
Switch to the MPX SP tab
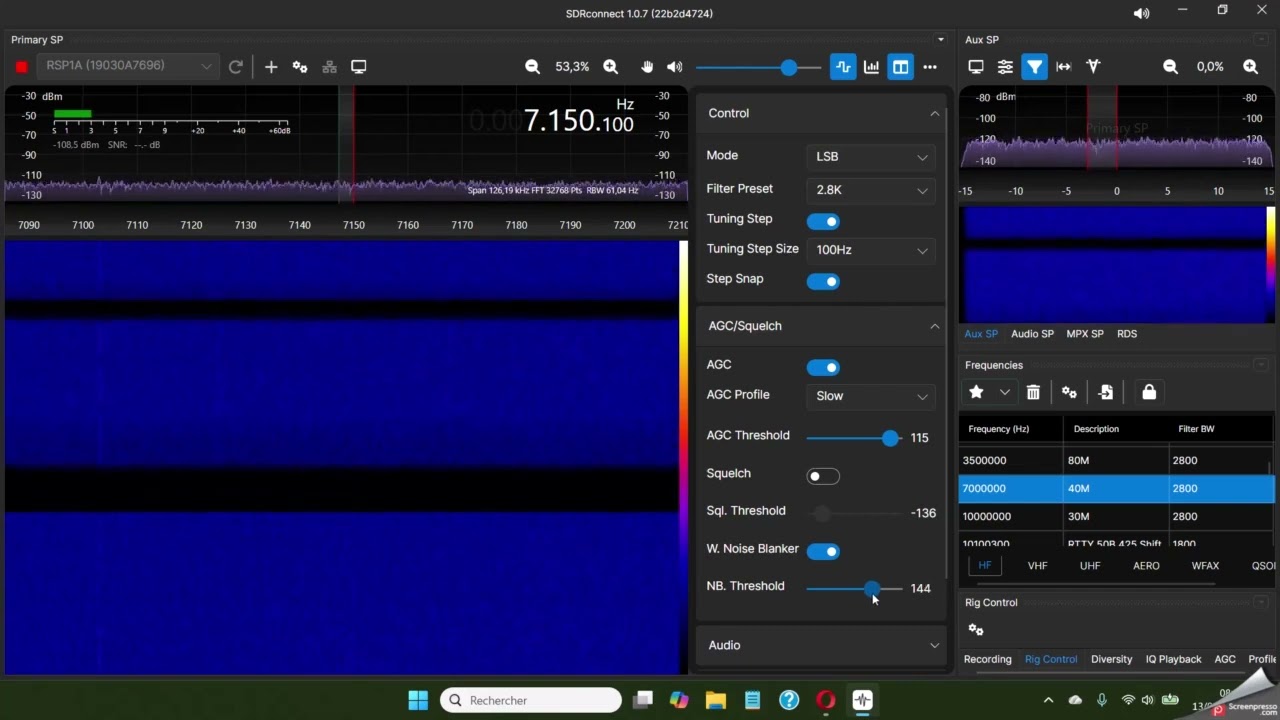(x=1085, y=334)
